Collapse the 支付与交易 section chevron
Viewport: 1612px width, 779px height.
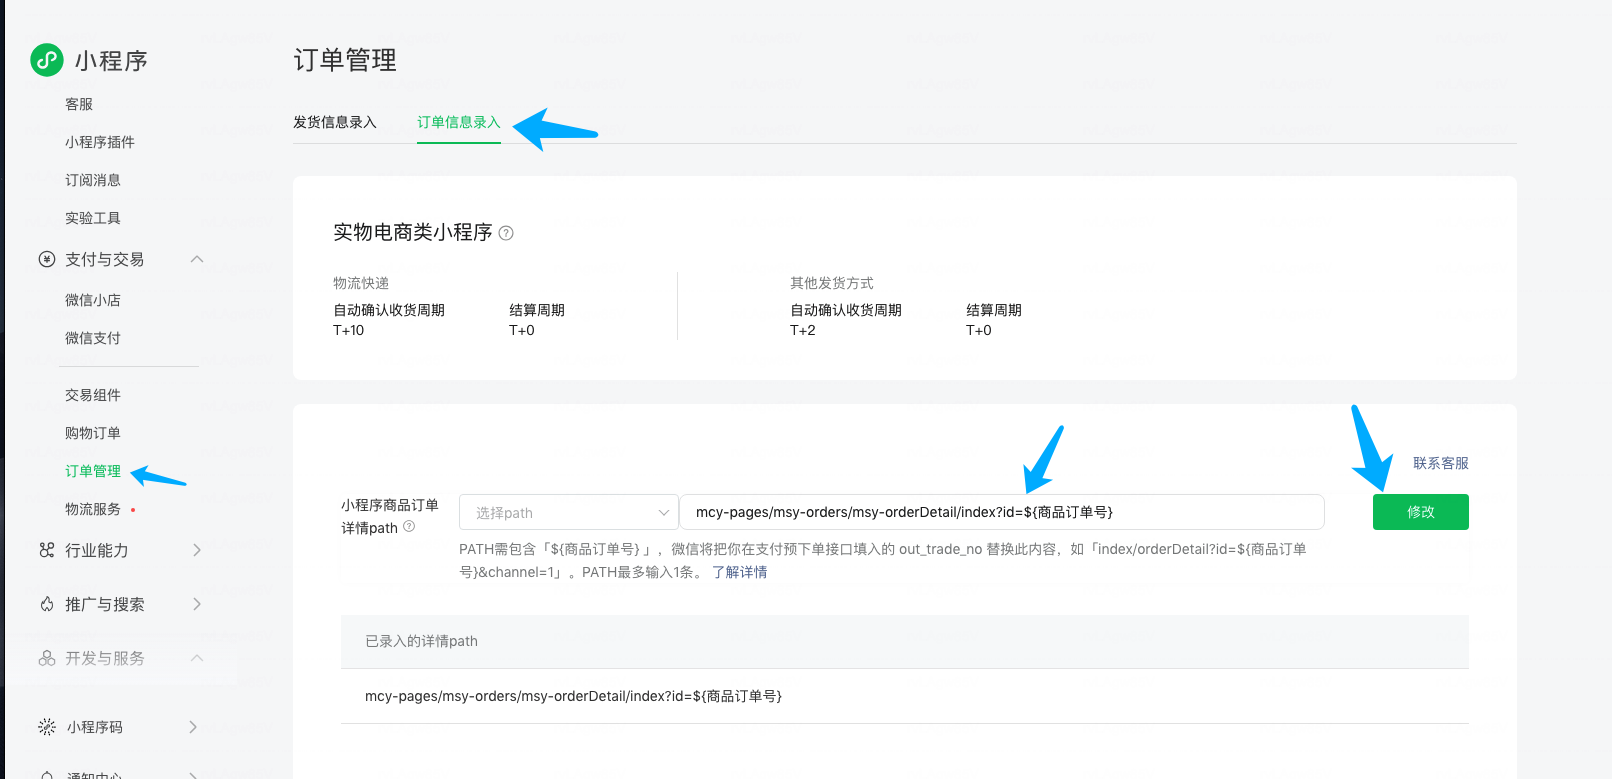(x=197, y=259)
